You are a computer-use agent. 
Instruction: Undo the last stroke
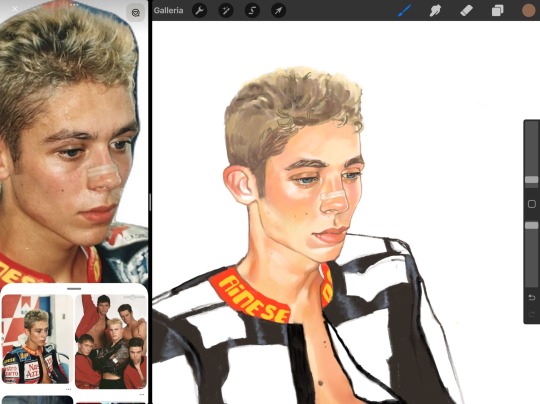click(532, 297)
